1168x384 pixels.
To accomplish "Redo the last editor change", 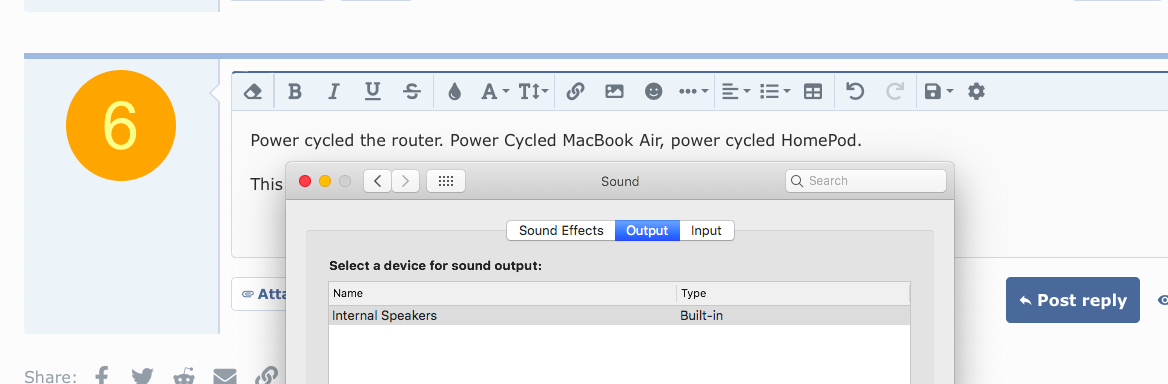I will [x=895, y=92].
